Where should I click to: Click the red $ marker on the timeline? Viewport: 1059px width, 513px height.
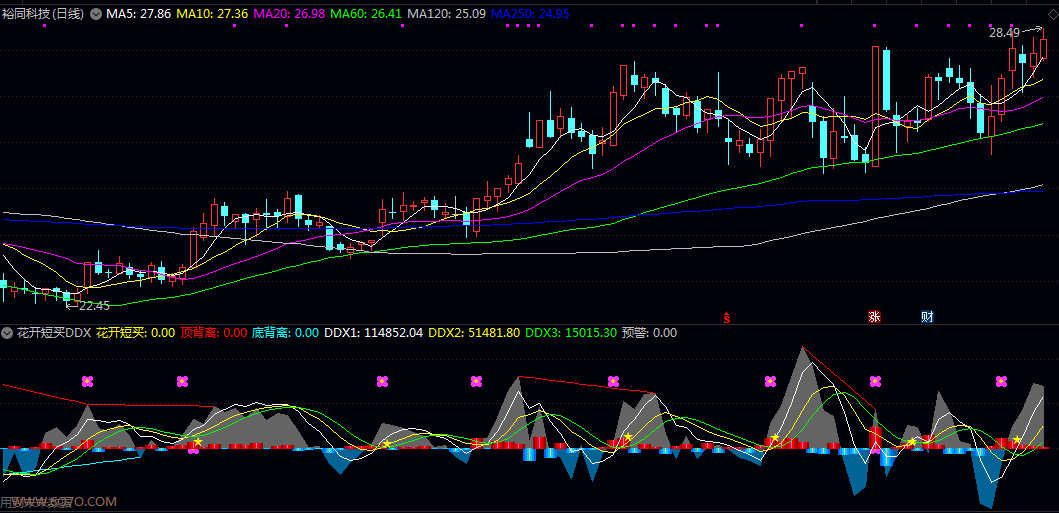point(726,318)
